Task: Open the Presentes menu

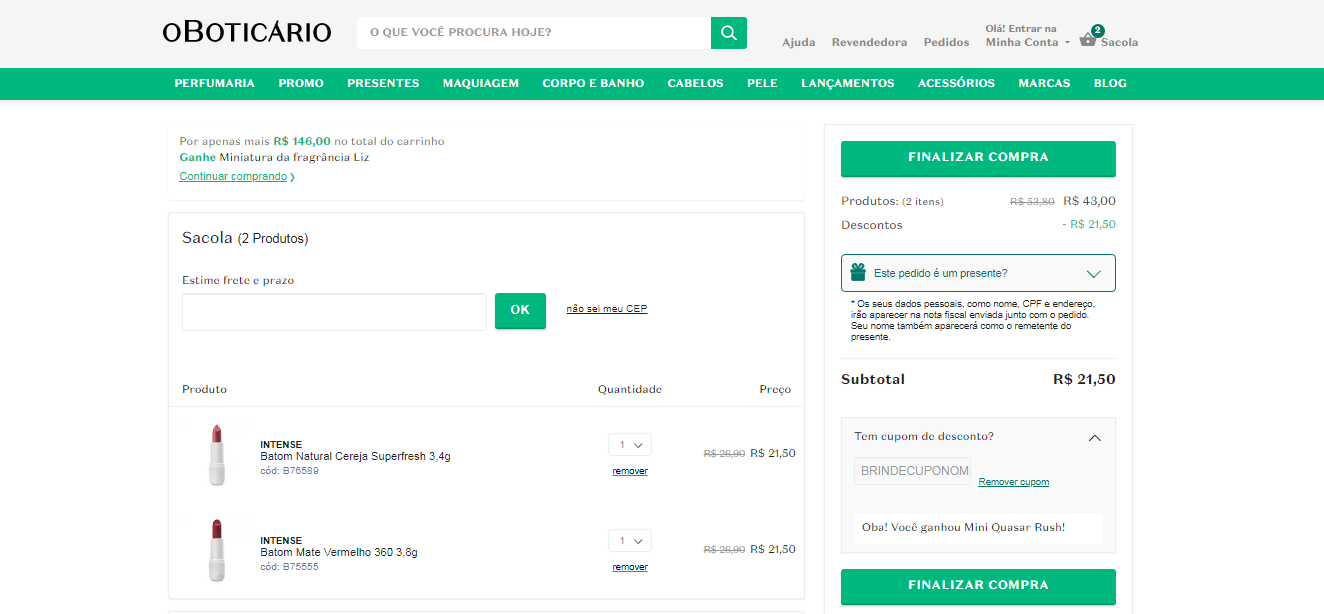Action: [383, 83]
